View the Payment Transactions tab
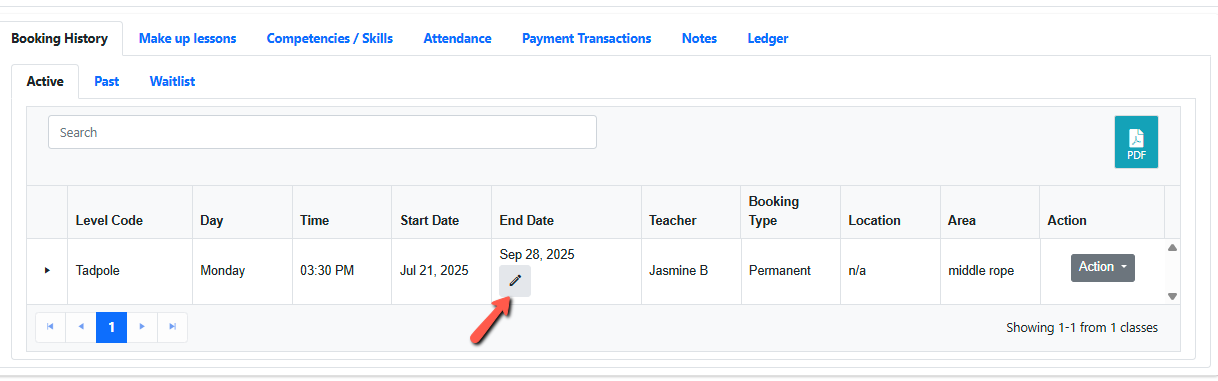Screen dimensions: 1218x381 pos(586,38)
